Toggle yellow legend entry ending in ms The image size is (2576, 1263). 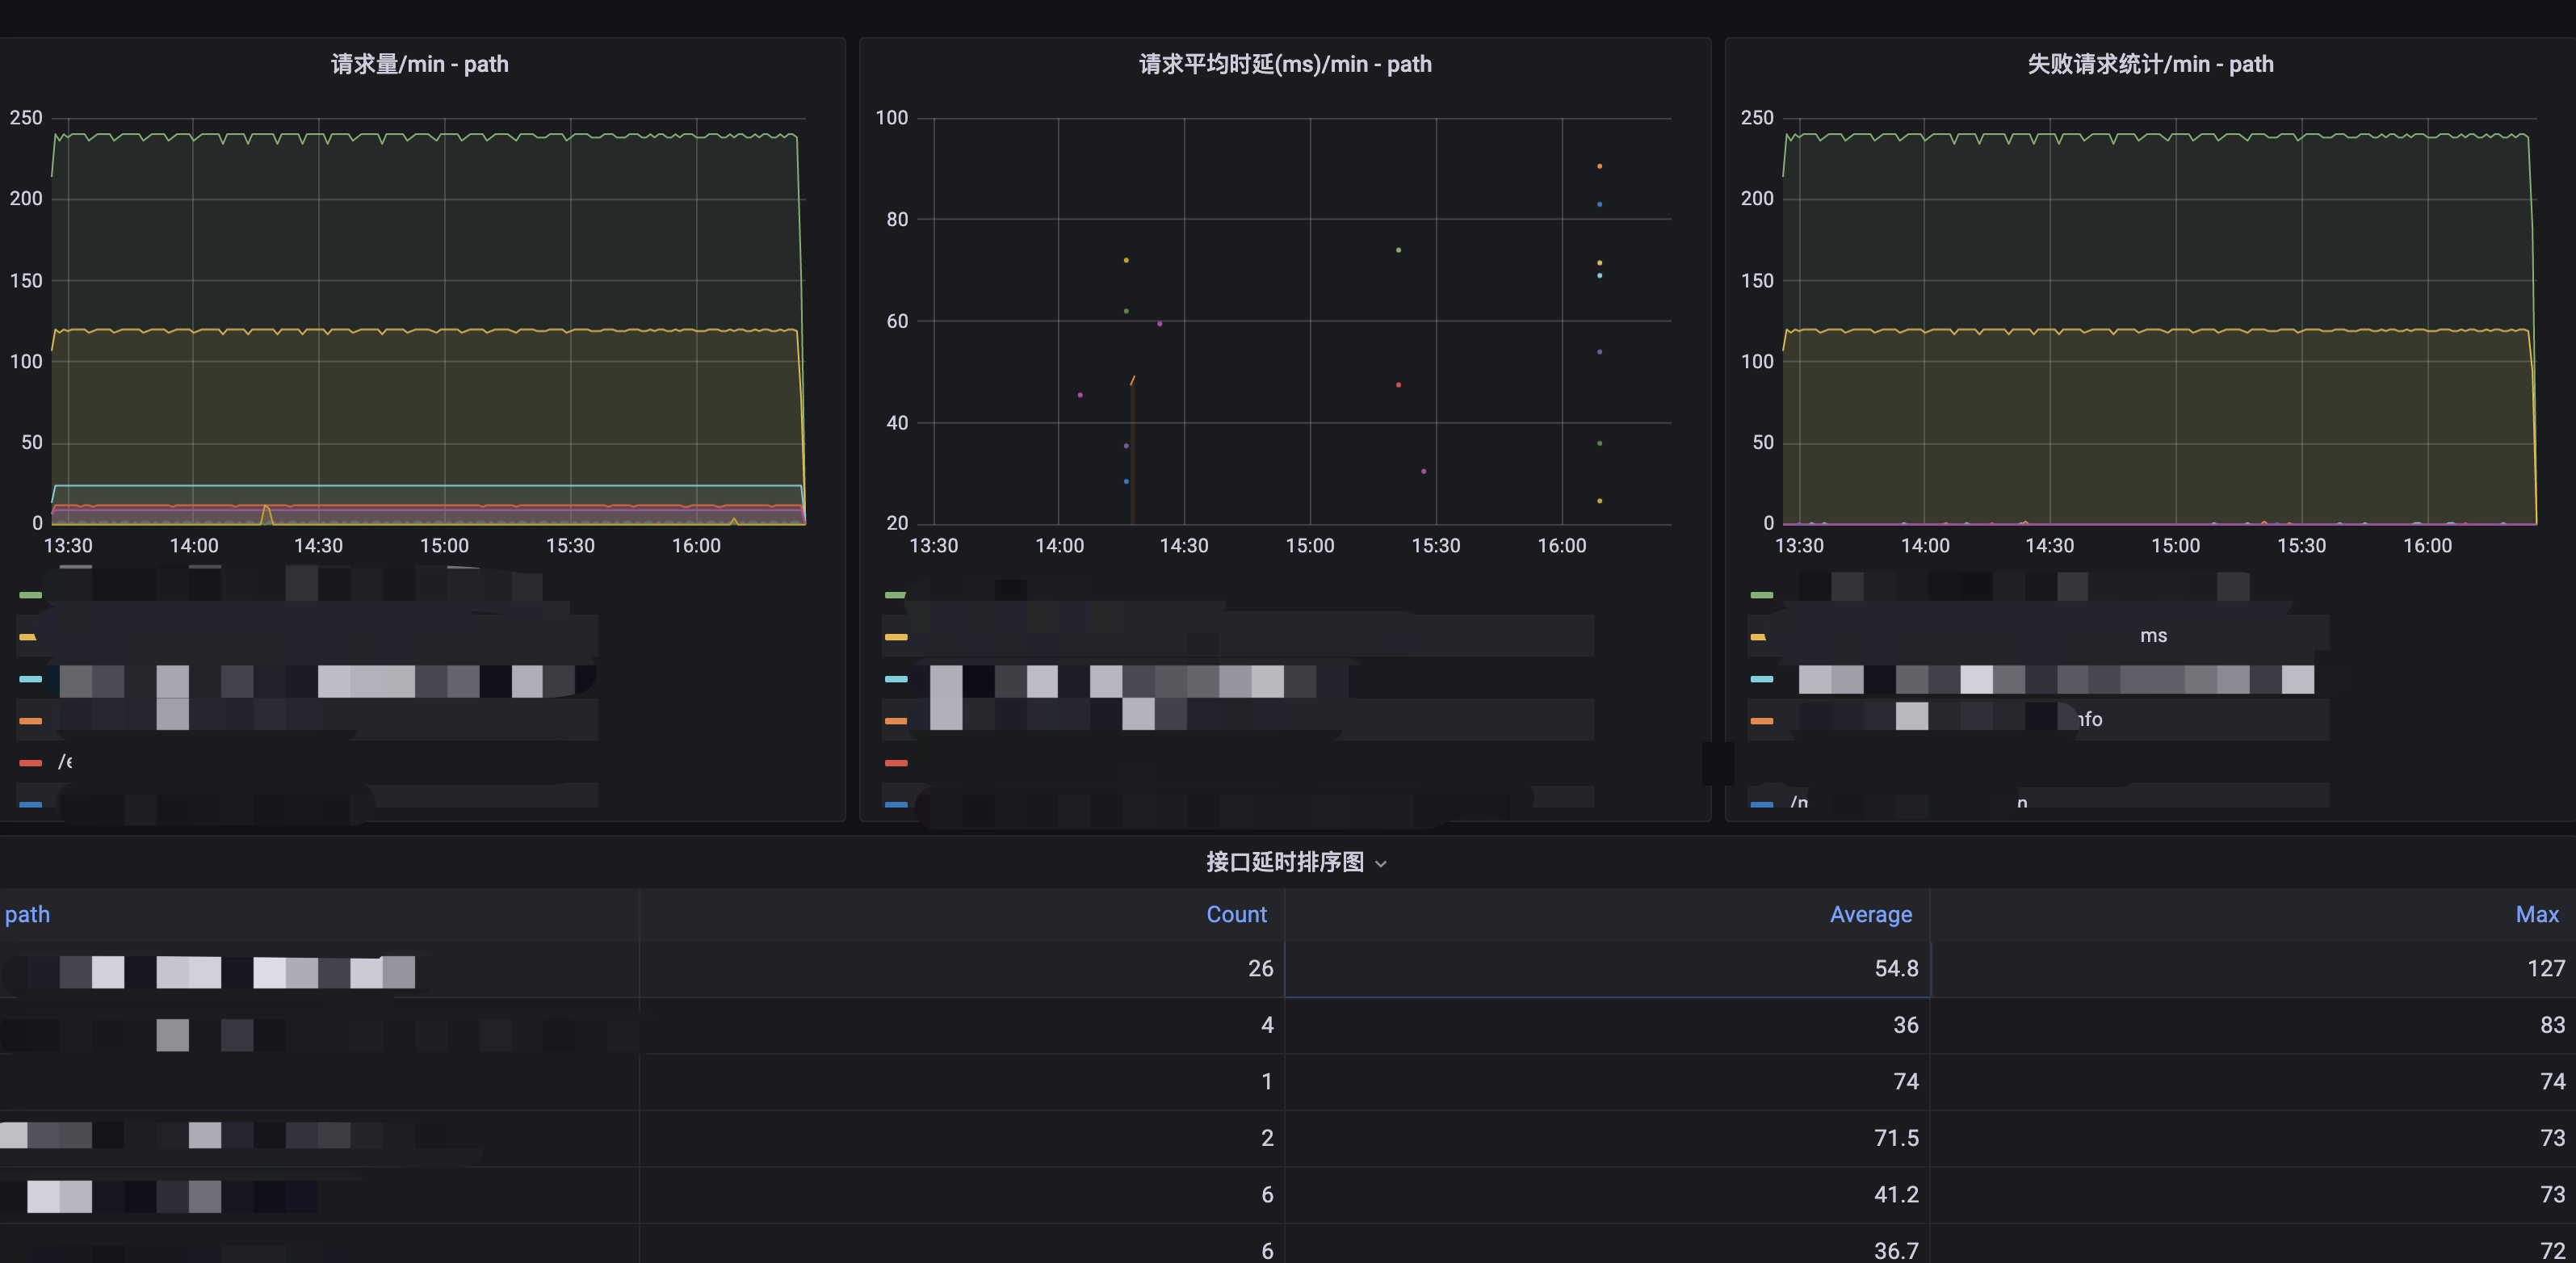pos(2153,636)
